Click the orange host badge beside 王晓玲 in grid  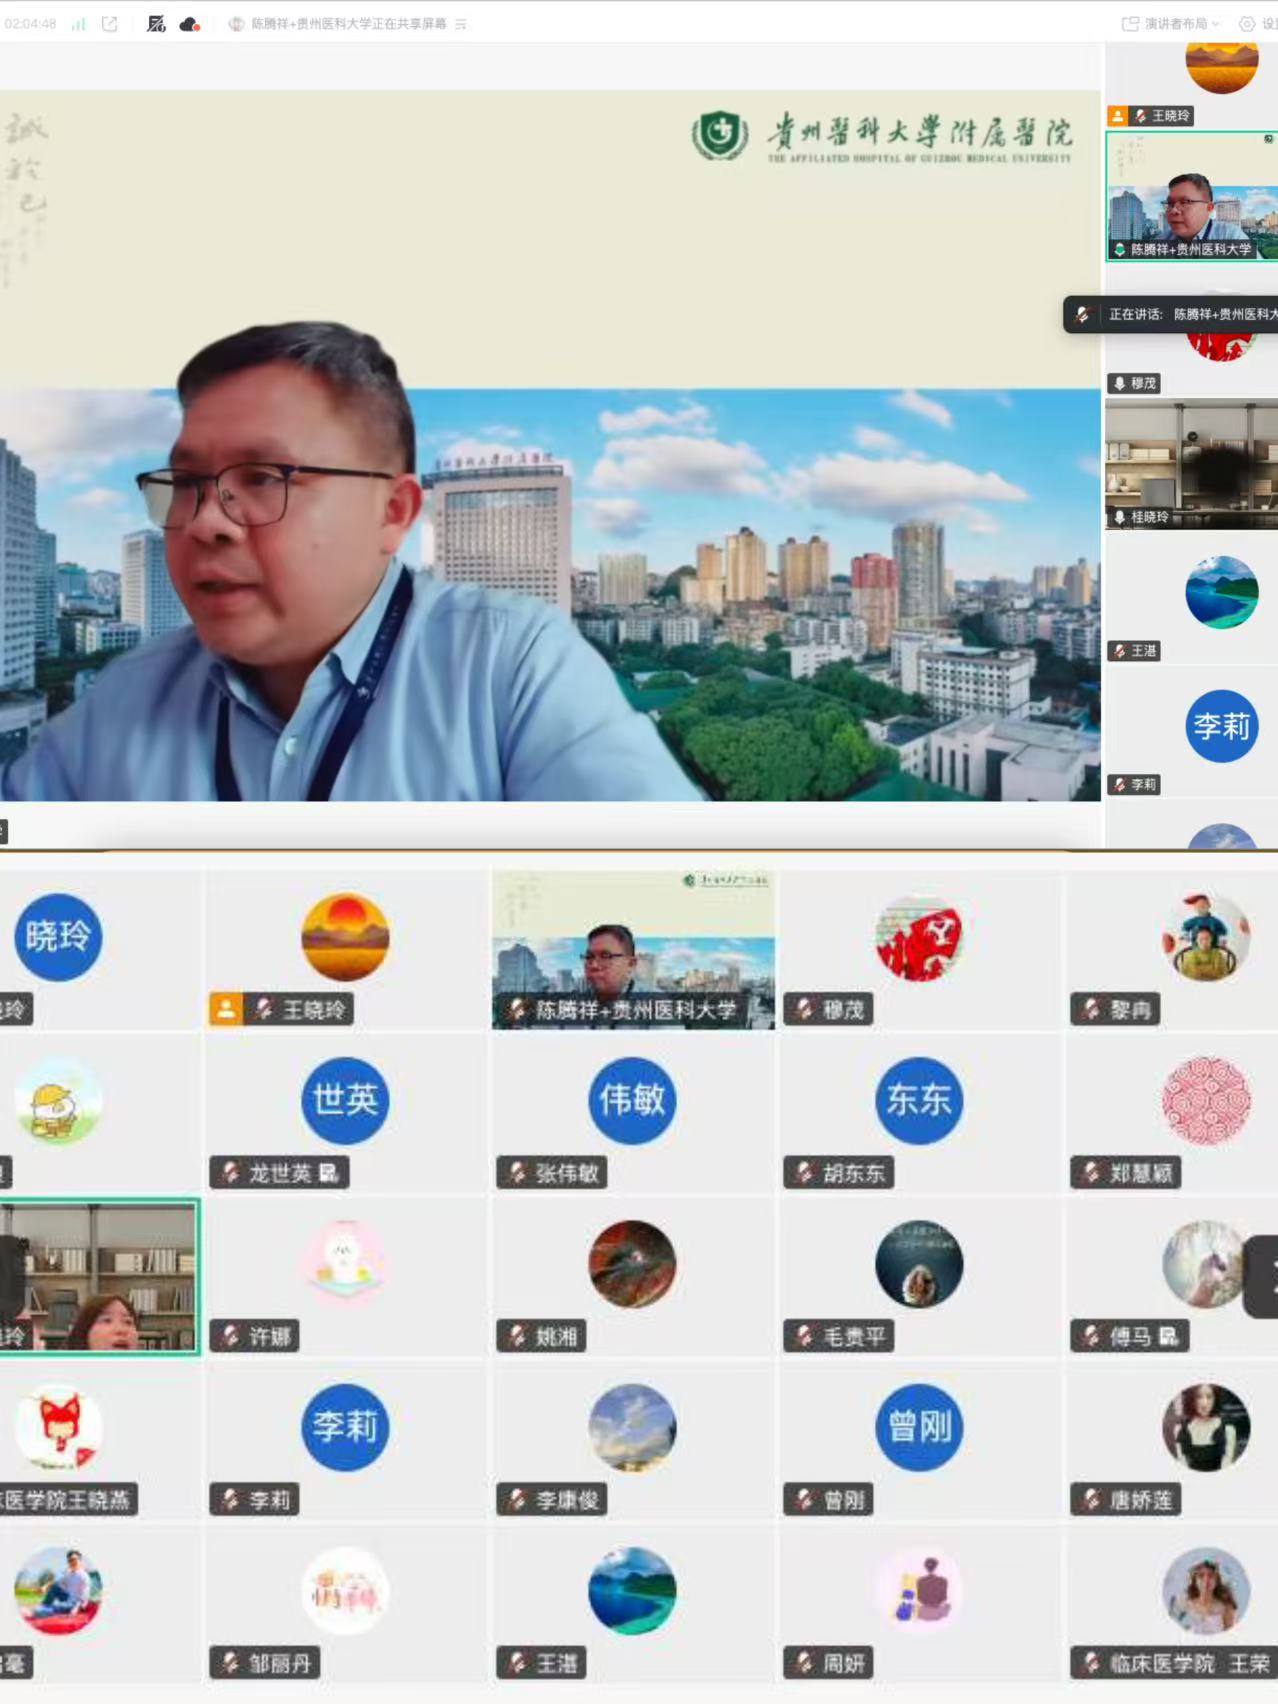(x=226, y=1009)
